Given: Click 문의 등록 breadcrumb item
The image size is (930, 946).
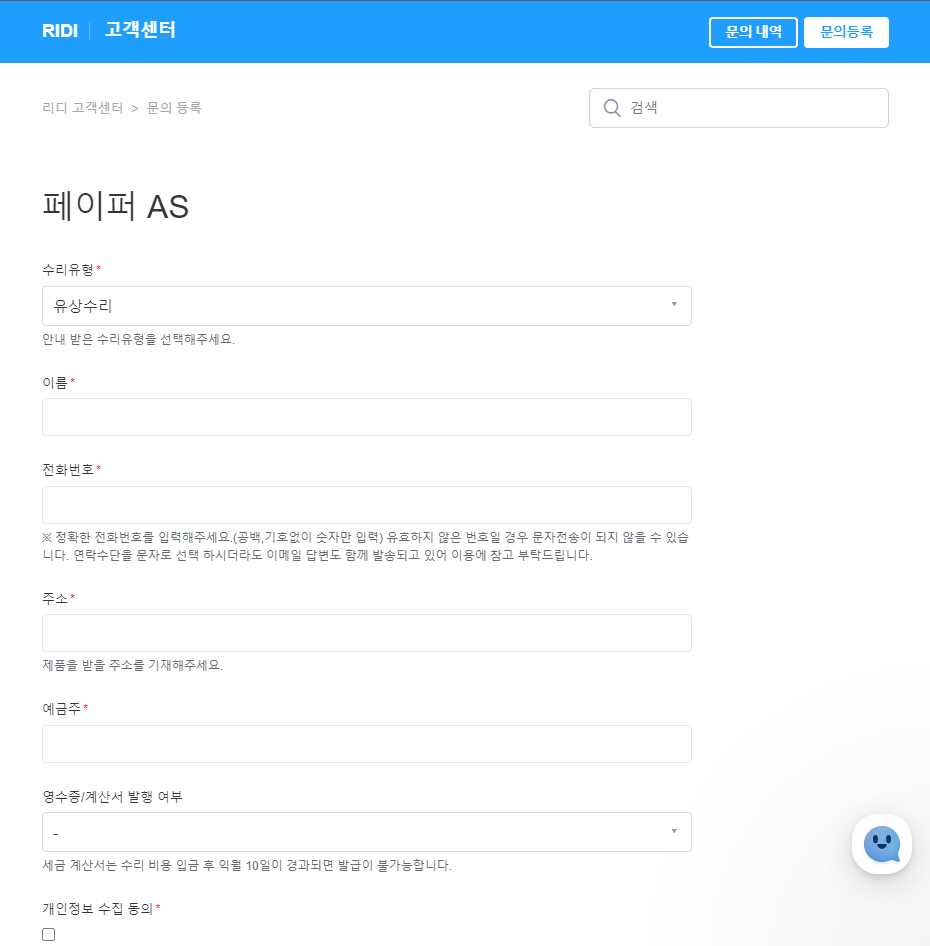Looking at the screenshot, I should tap(174, 108).
